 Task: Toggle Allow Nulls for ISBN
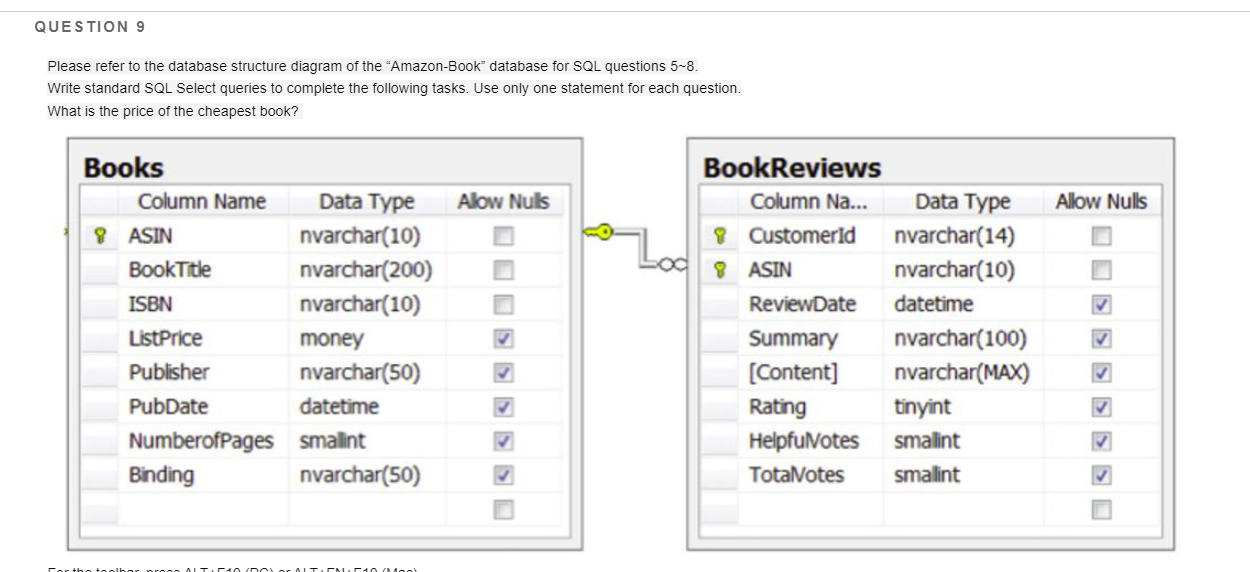coord(504,304)
